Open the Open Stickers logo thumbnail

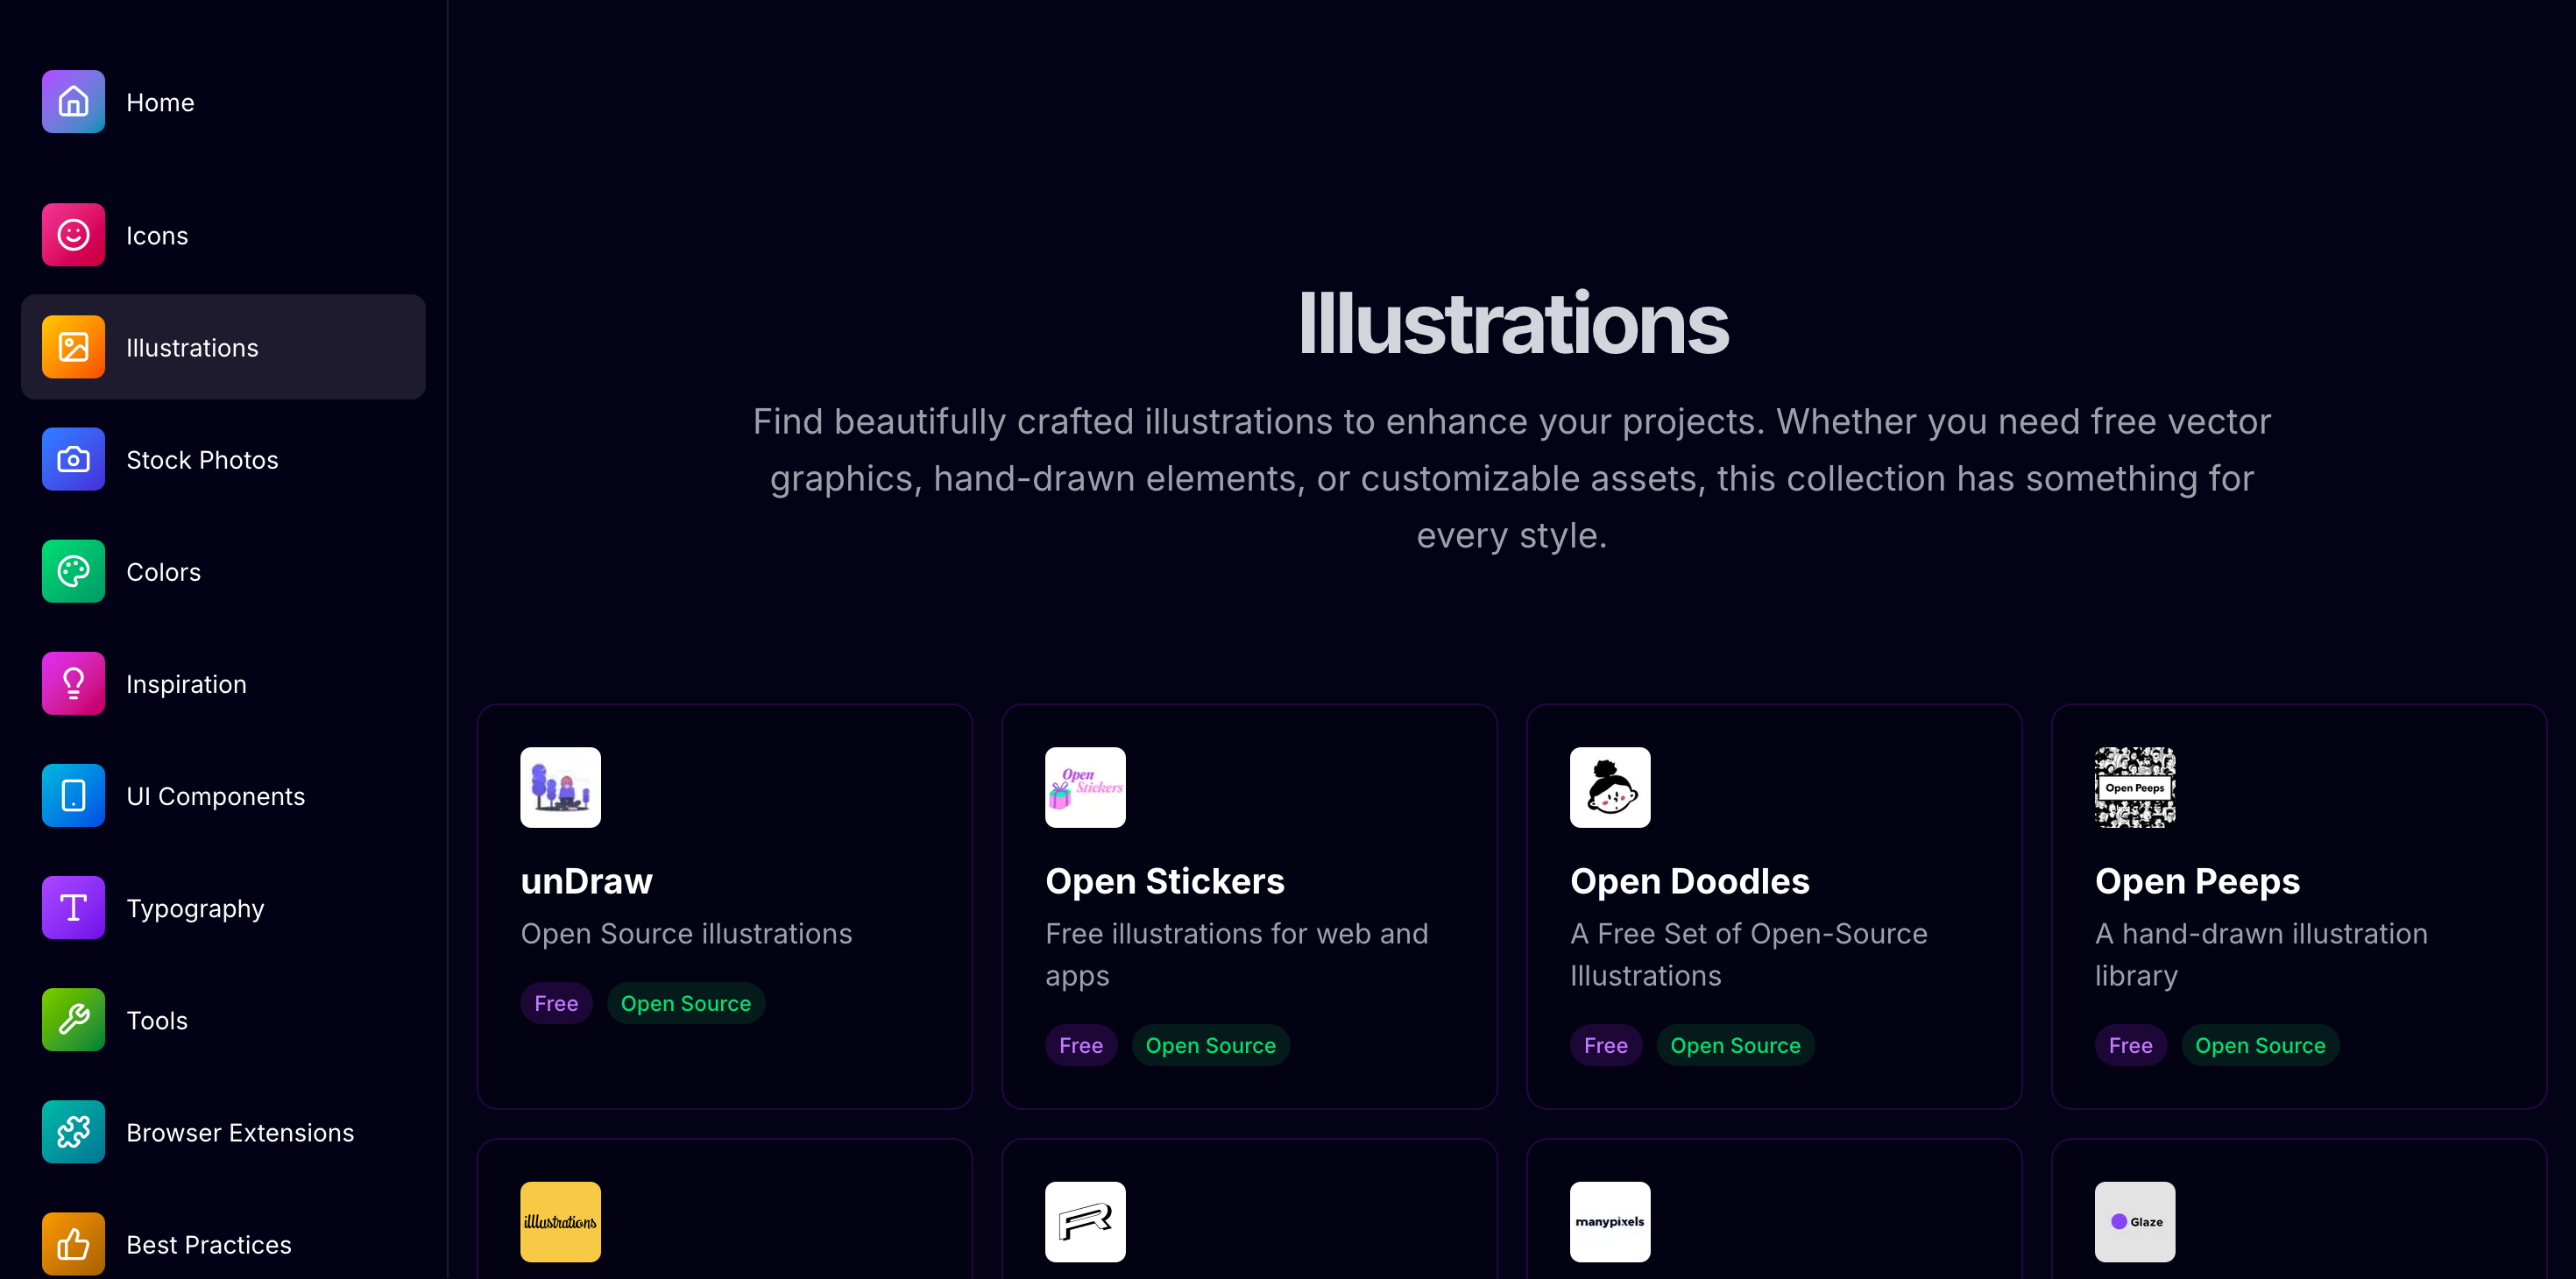tap(1085, 787)
